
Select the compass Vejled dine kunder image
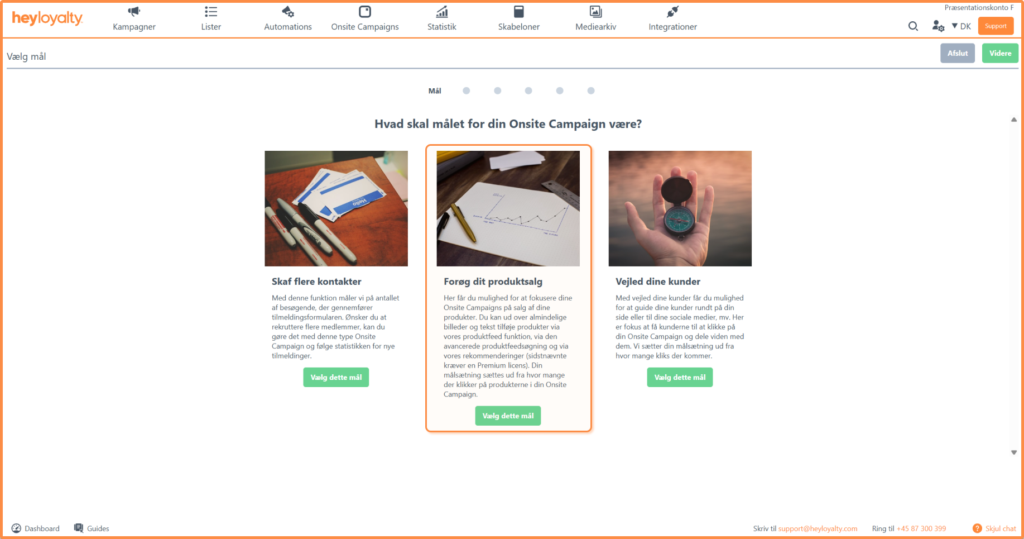pyautogui.click(x=680, y=208)
